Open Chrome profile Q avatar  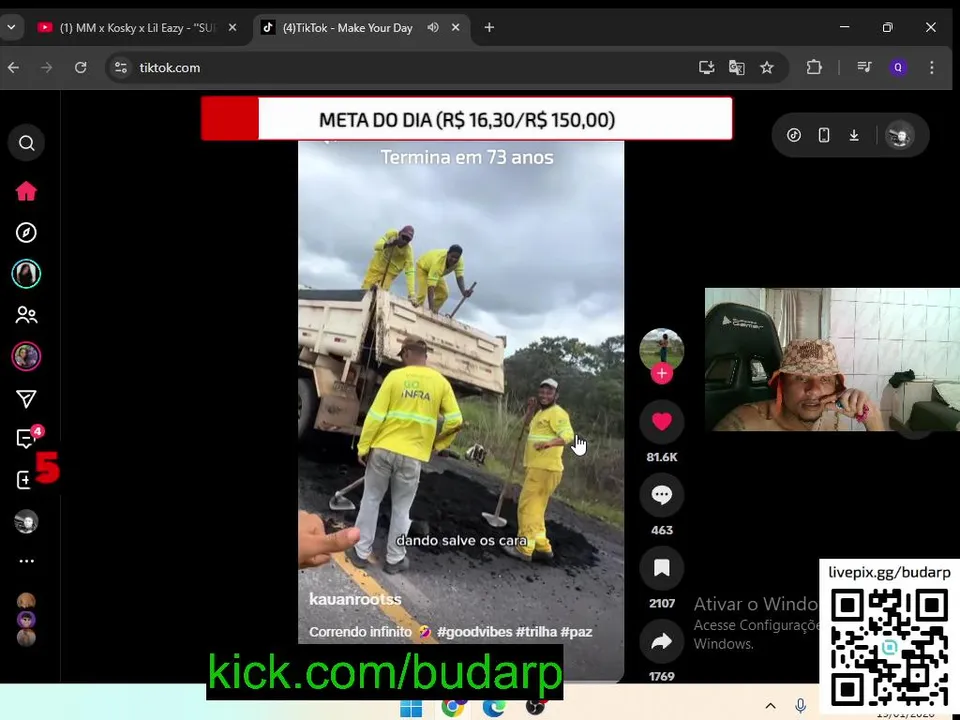(x=898, y=67)
